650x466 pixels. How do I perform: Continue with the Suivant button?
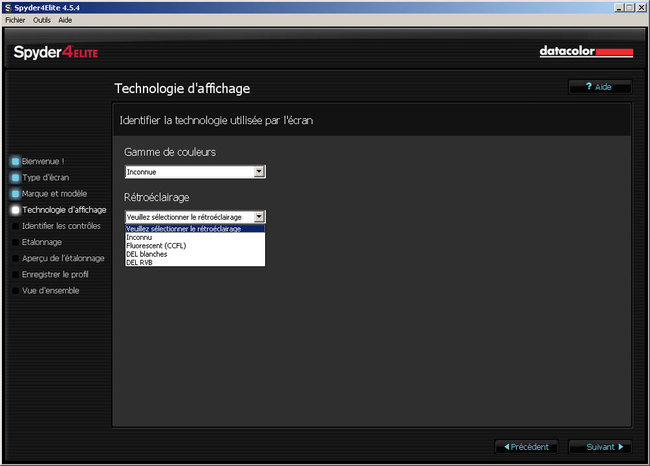600,447
